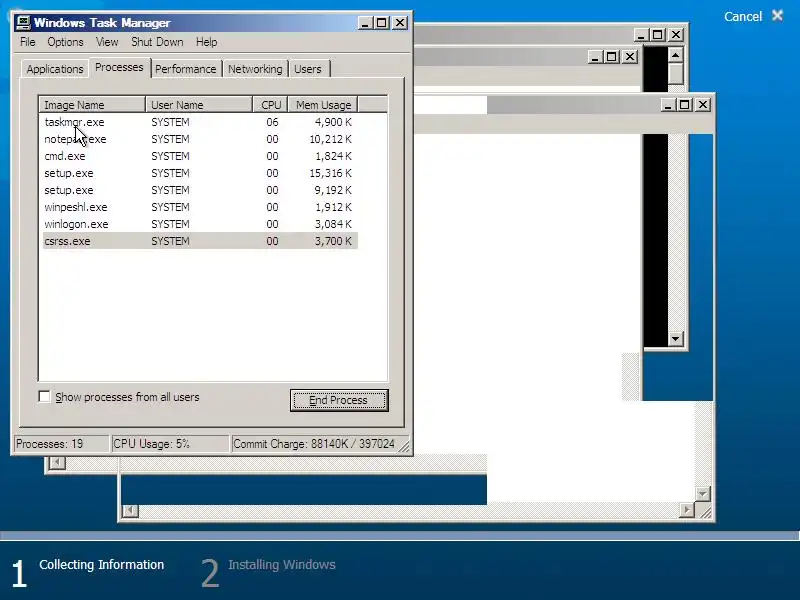Select setup.exe using 15,316 K
This screenshot has height=600, width=800.
[200, 173]
